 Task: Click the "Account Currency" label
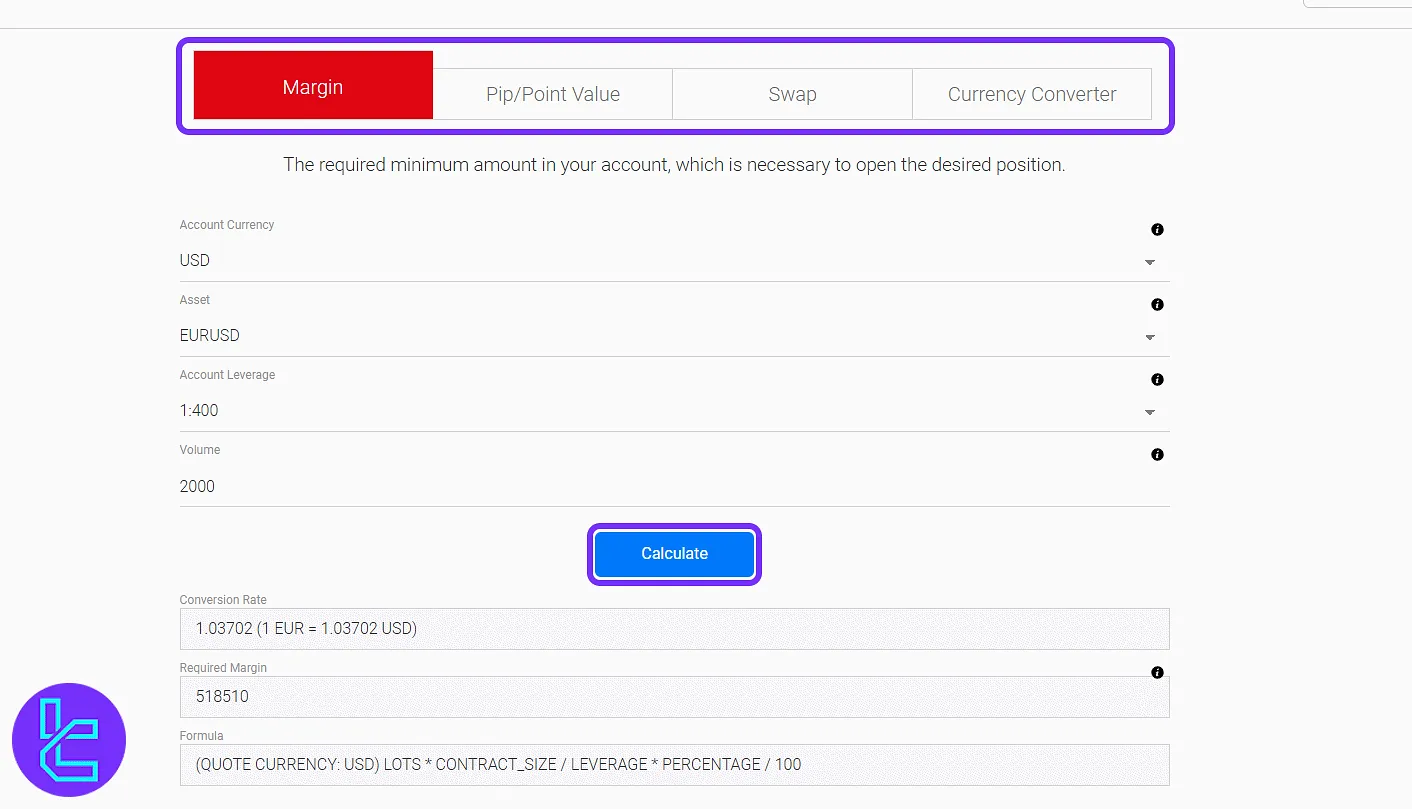227,225
